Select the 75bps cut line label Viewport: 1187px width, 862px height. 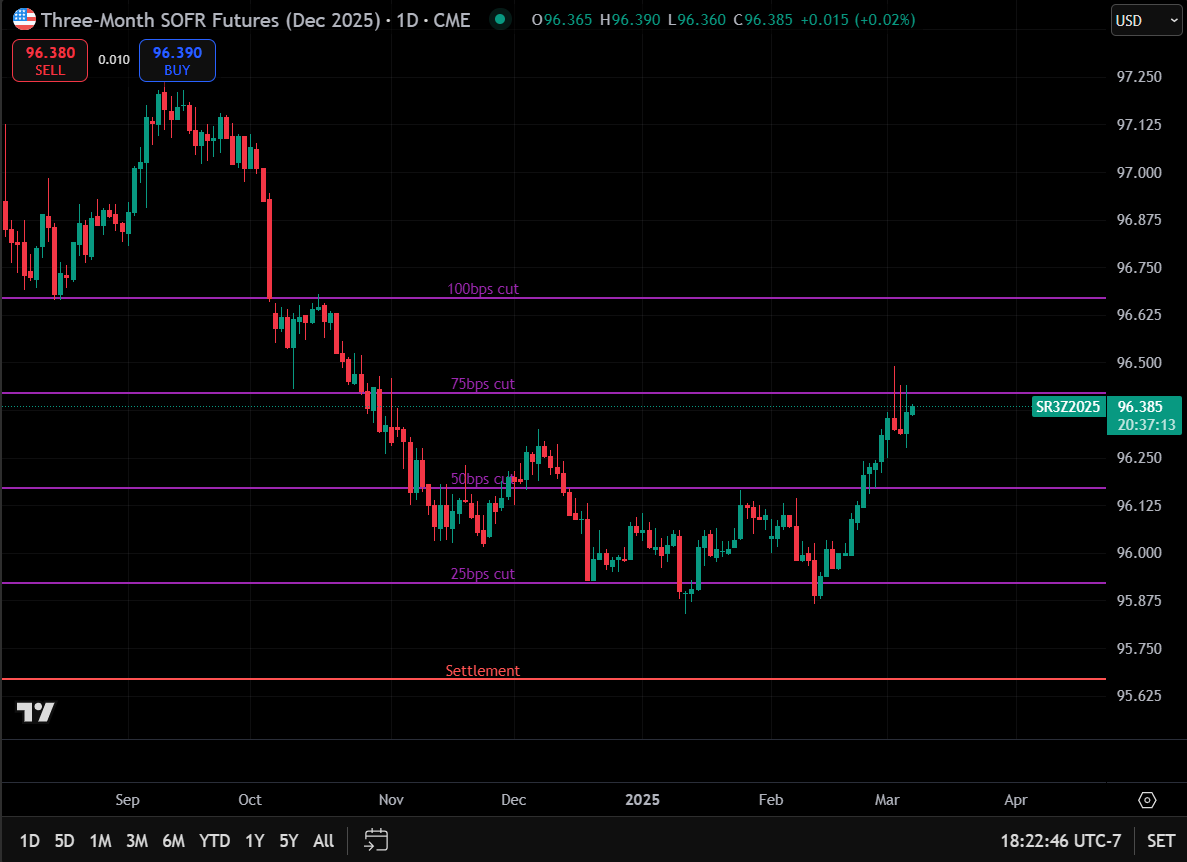click(x=483, y=384)
